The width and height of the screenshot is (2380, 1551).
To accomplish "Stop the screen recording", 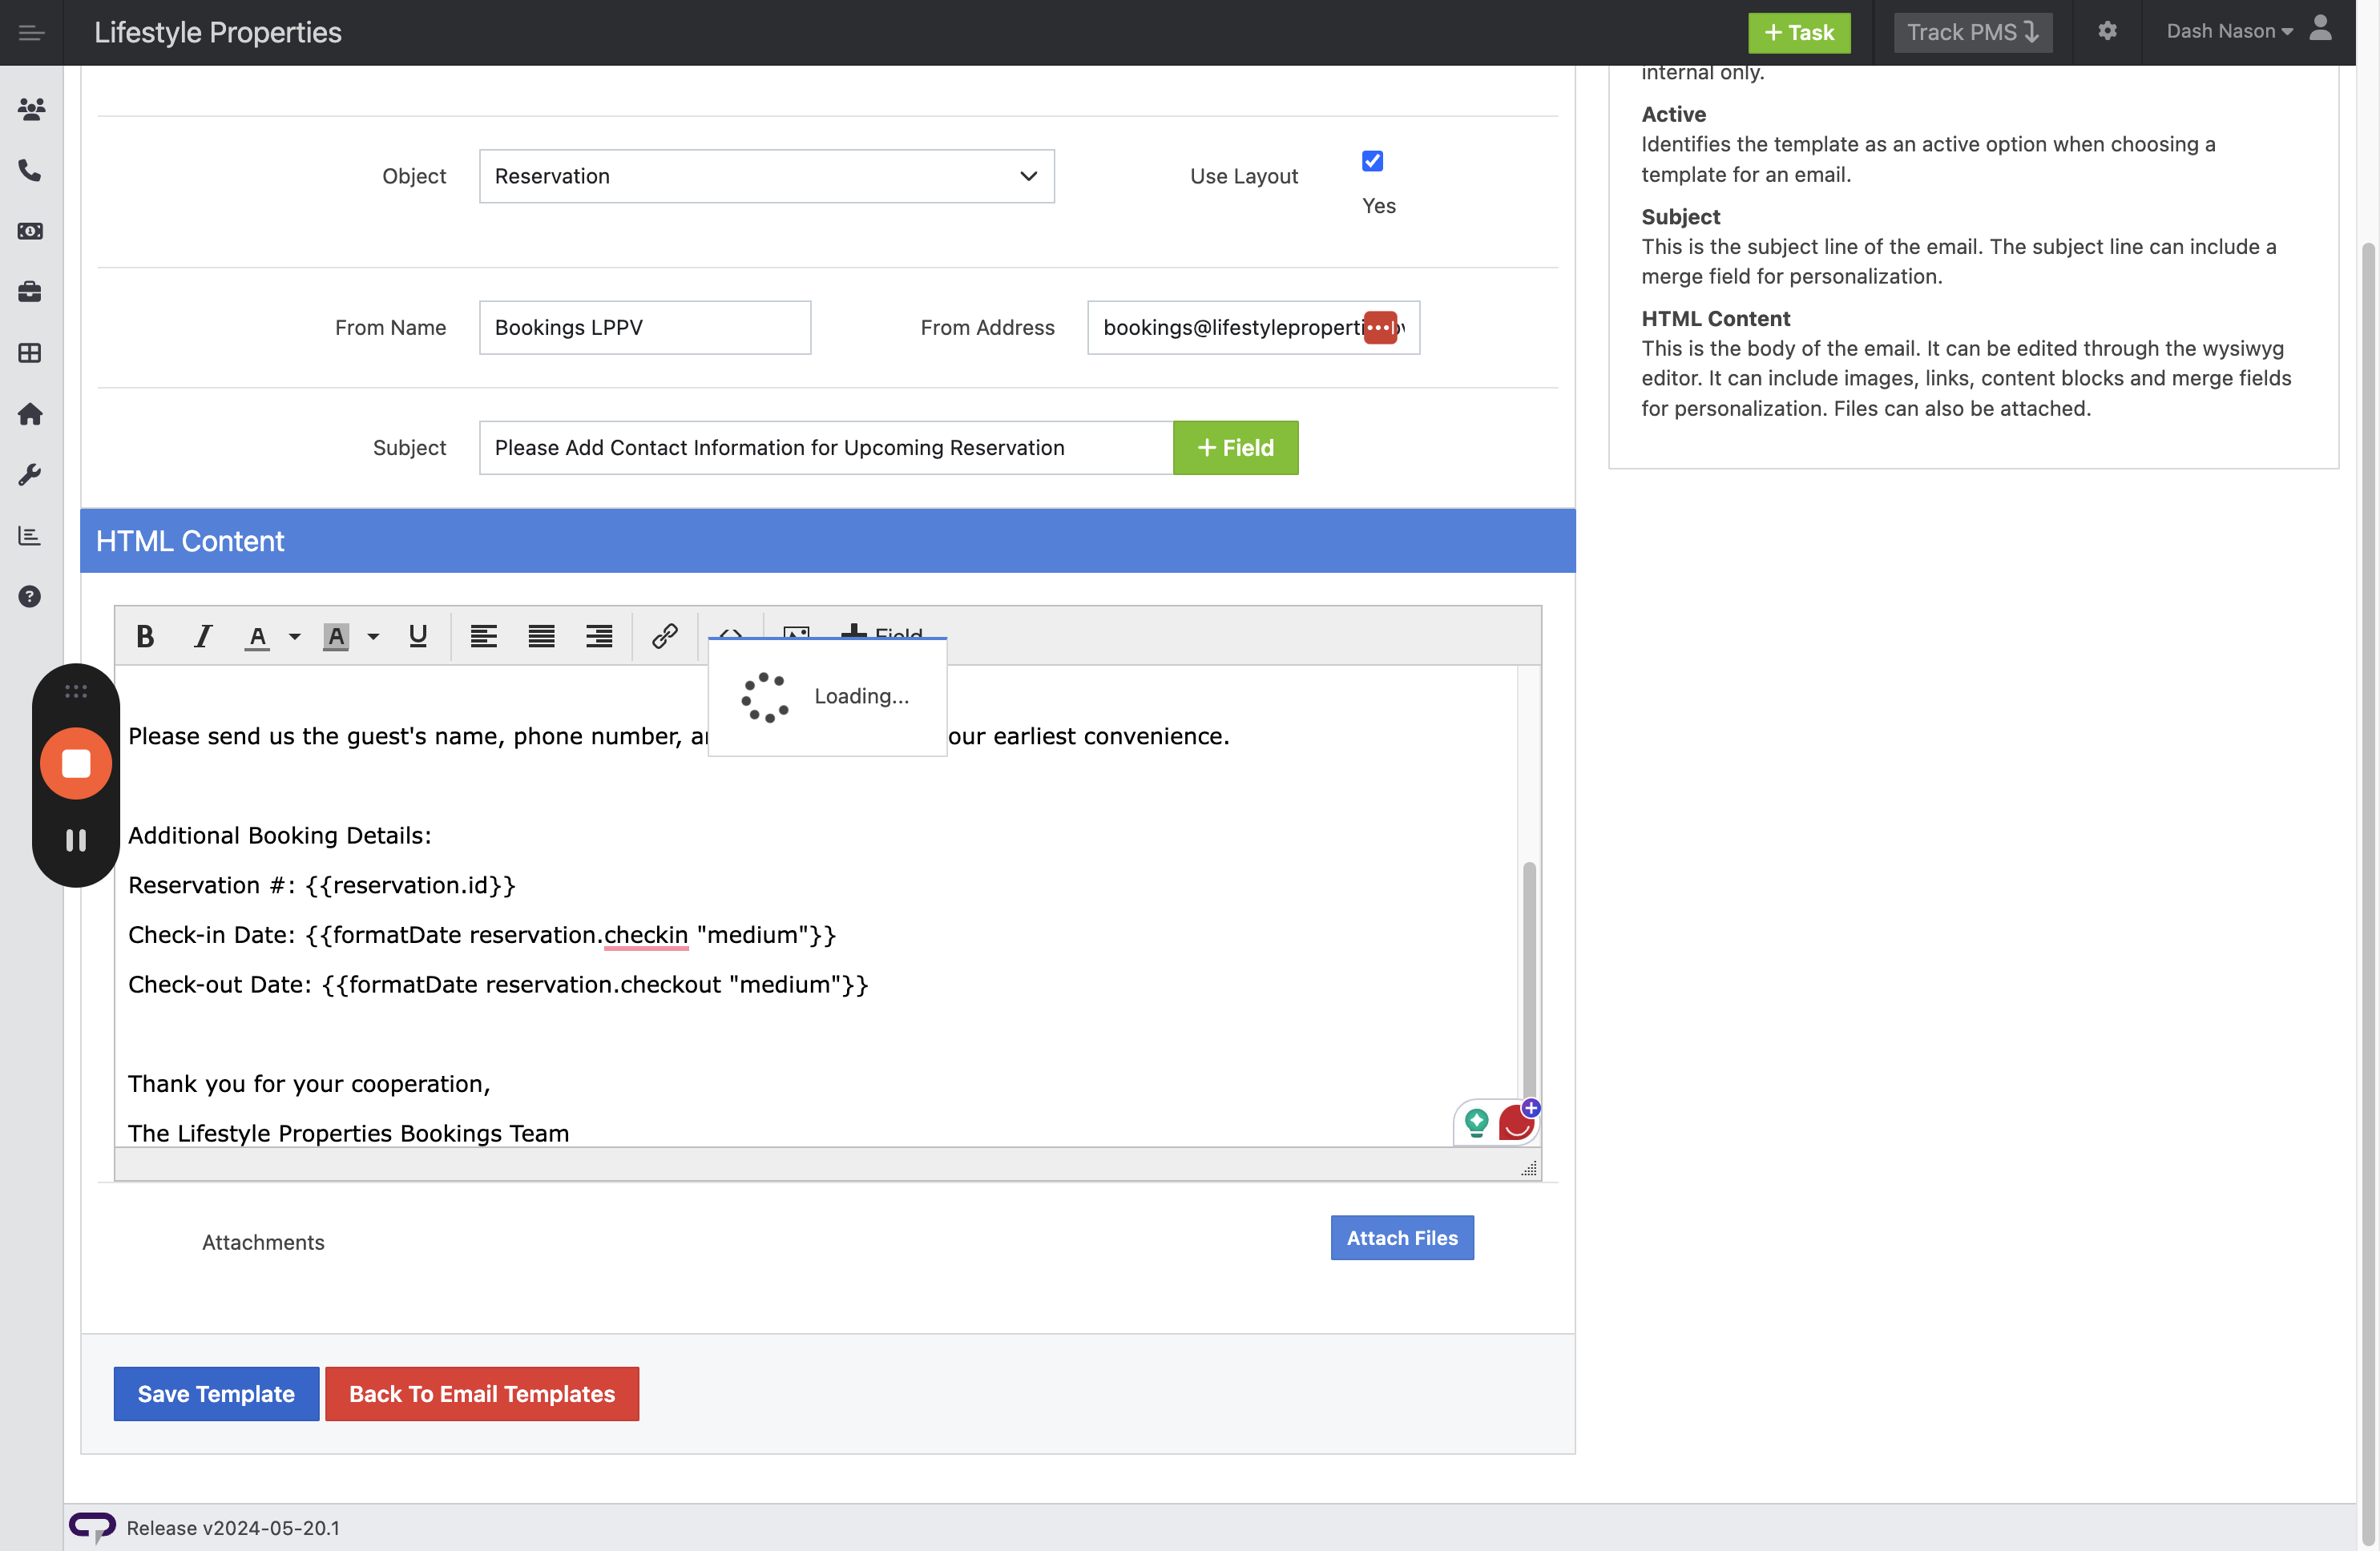I will click(76, 764).
